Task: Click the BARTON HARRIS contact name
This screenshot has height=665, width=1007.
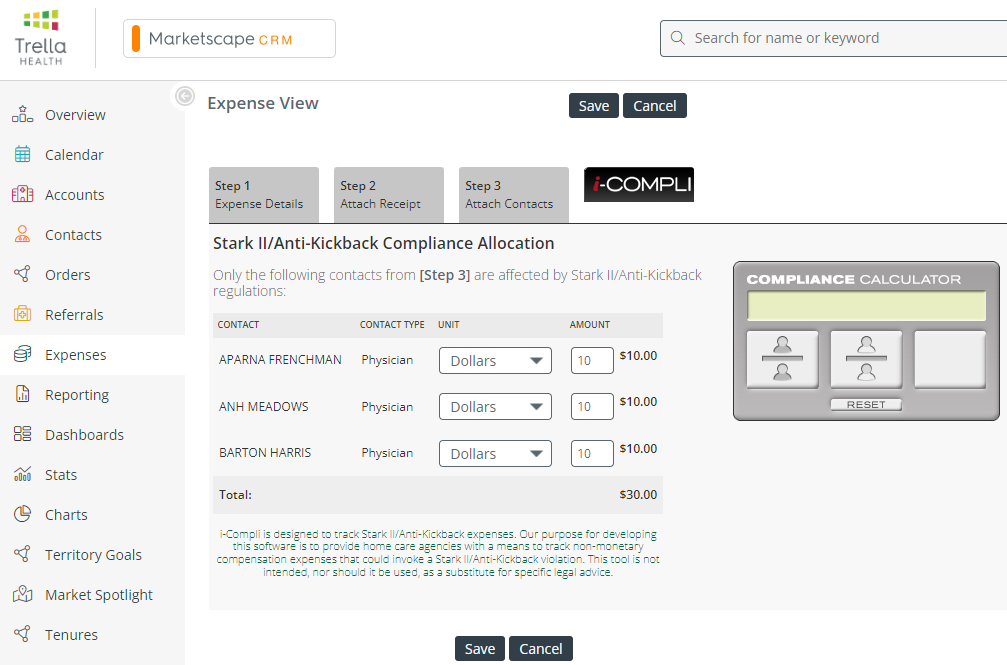Action: pos(265,453)
